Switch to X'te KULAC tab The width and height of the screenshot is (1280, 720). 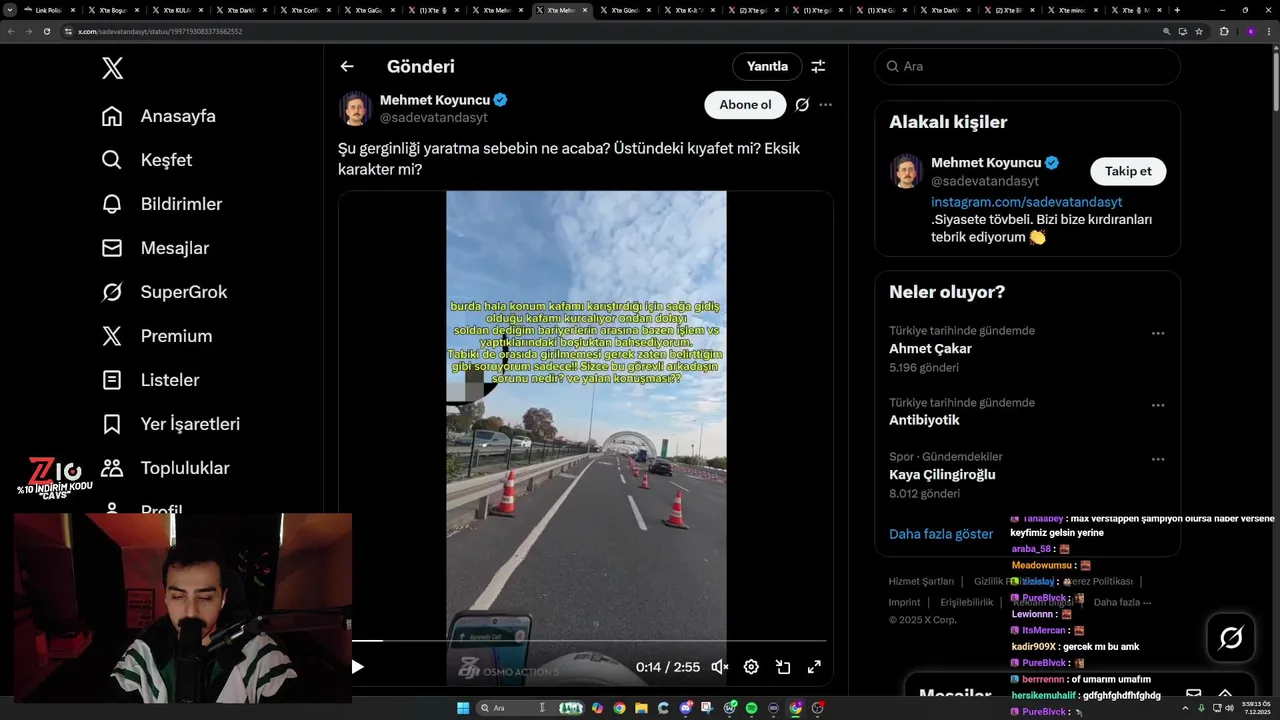point(176,10)
